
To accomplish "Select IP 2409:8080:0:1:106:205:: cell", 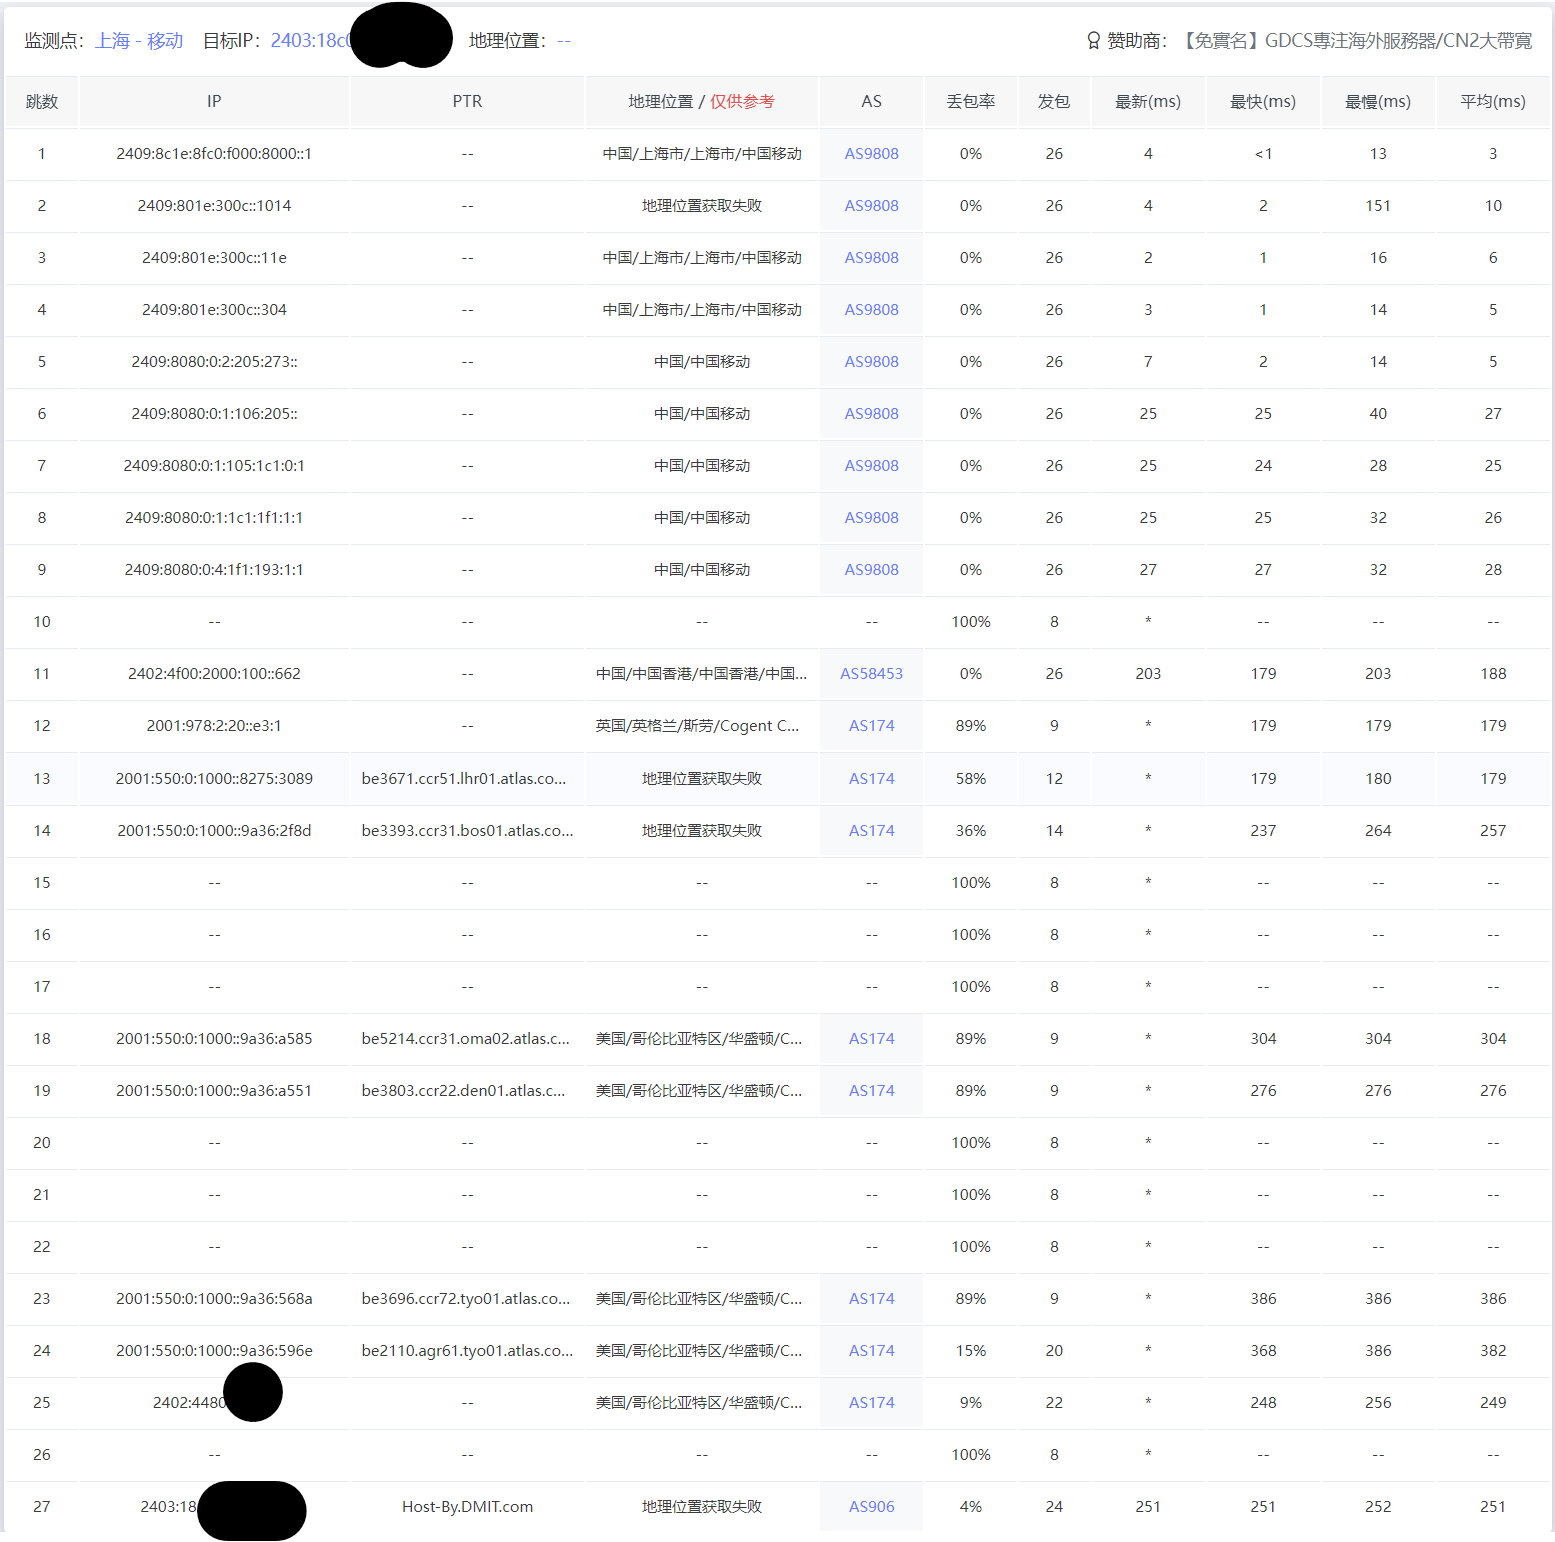I will pos(214,414).
